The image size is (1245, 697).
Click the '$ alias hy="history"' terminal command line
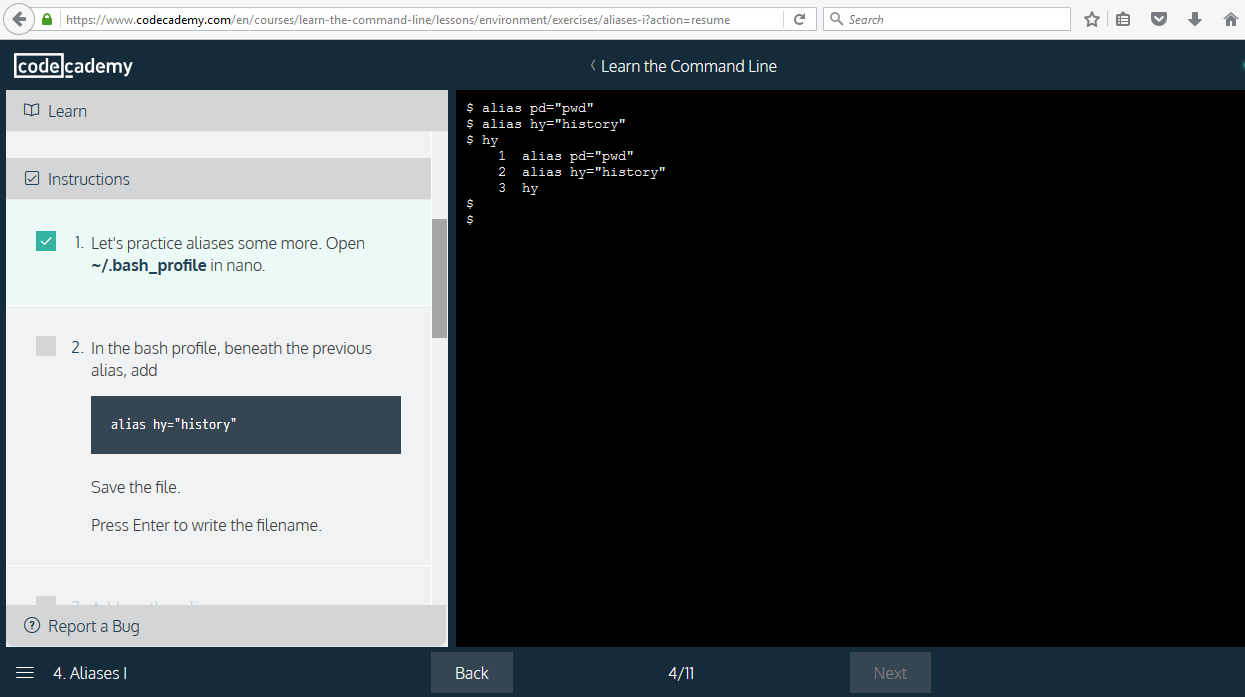(546, 124)
